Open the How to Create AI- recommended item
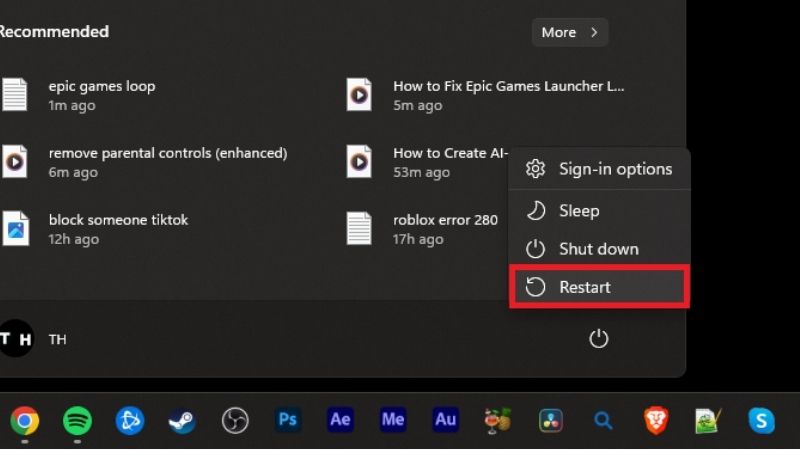 (x=427, y=162)
